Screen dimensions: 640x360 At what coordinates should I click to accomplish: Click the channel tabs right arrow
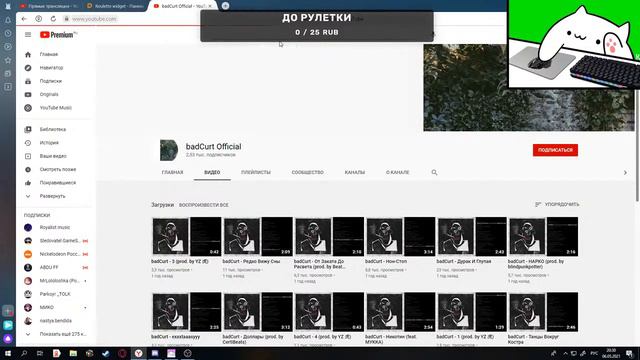[625, 173]
